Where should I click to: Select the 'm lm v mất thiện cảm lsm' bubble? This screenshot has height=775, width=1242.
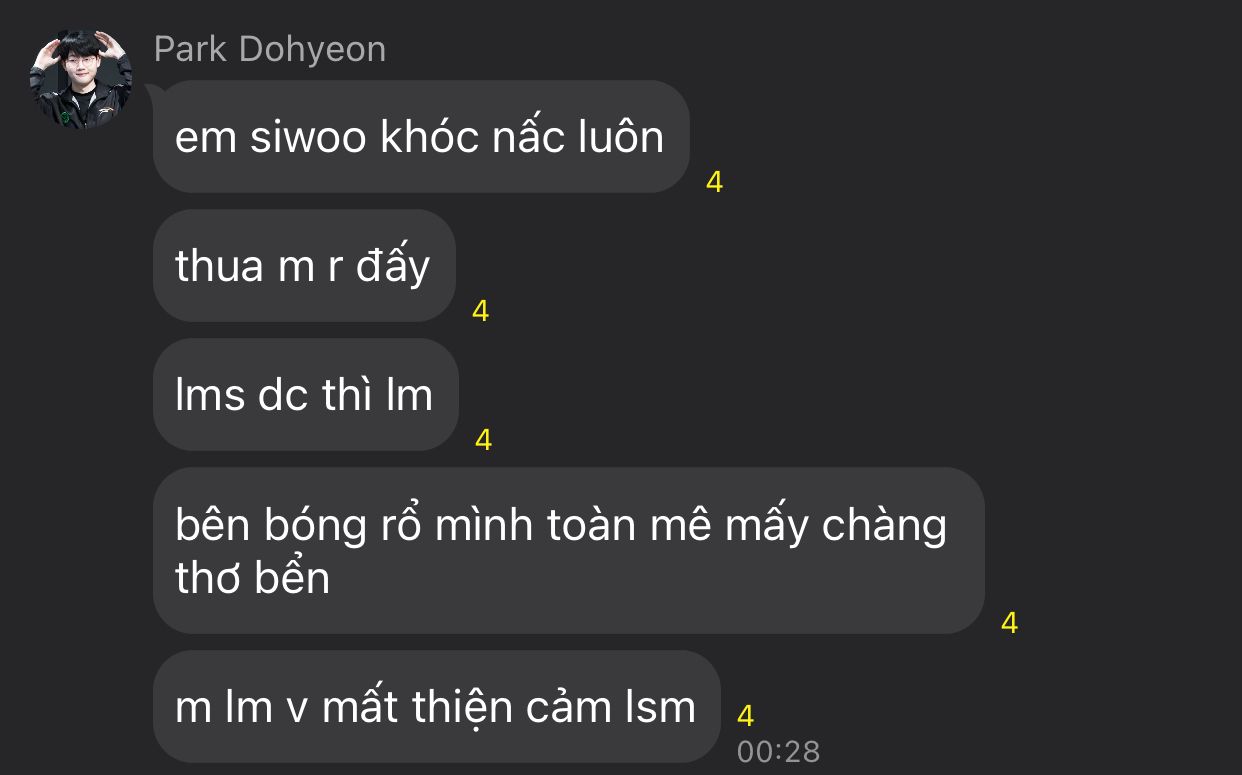[x=436, y=707]
